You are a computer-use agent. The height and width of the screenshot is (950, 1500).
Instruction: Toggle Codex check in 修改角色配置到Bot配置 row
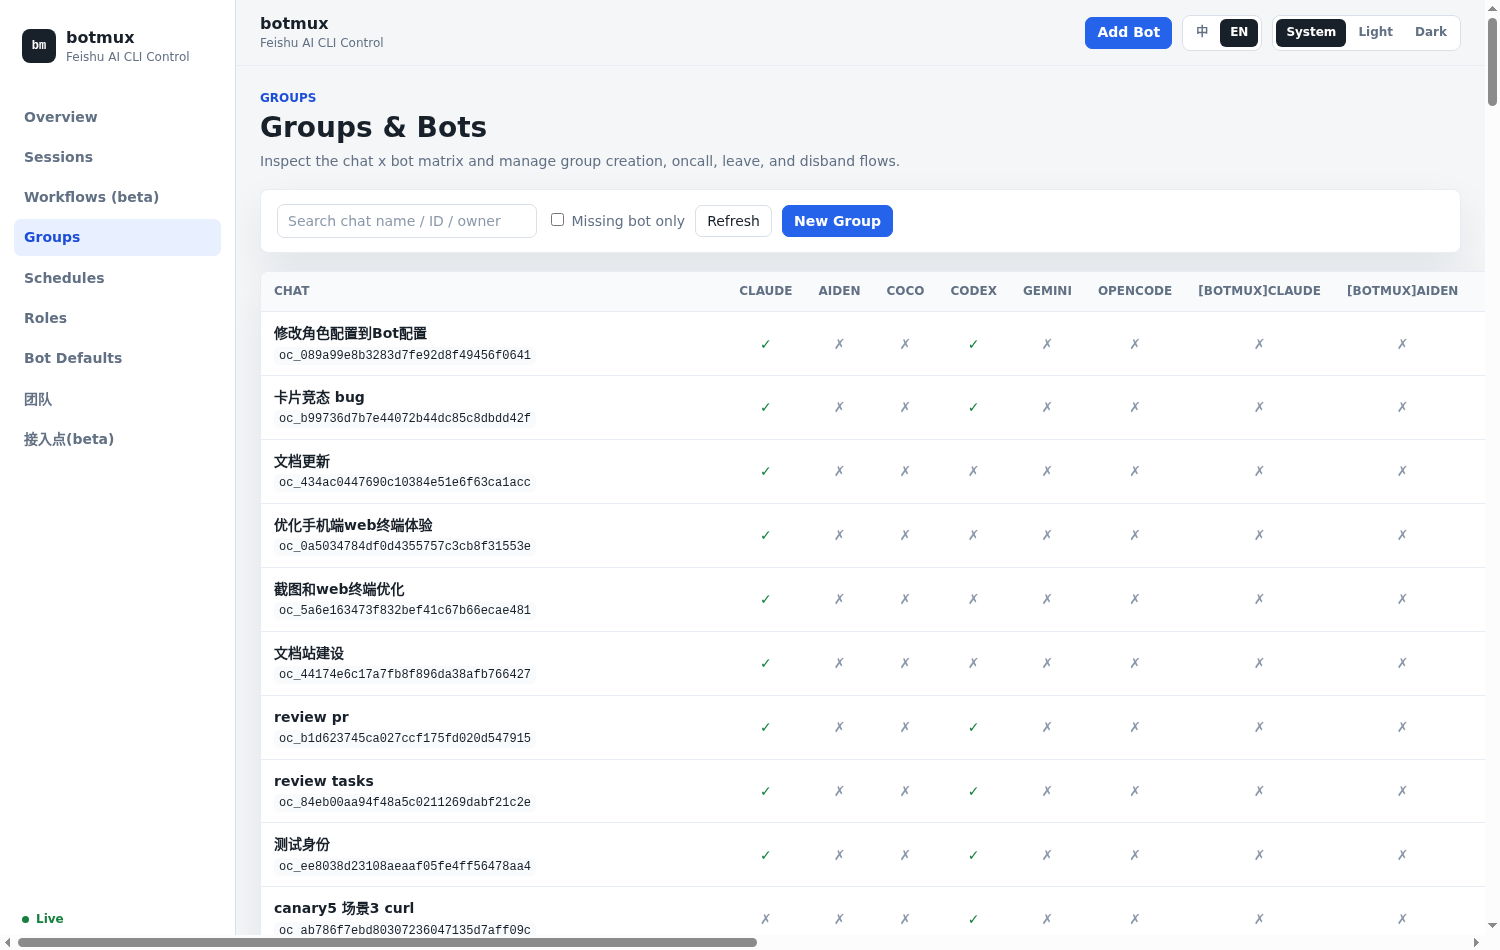click(974, 344)
